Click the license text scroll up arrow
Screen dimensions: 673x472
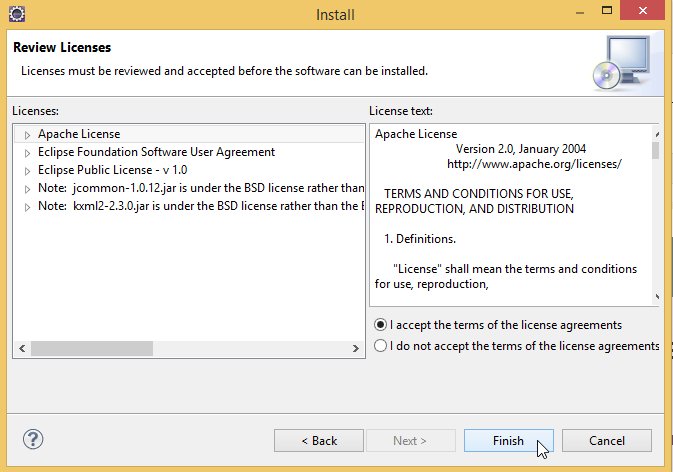pyautogui.click(x=657, y=134)
